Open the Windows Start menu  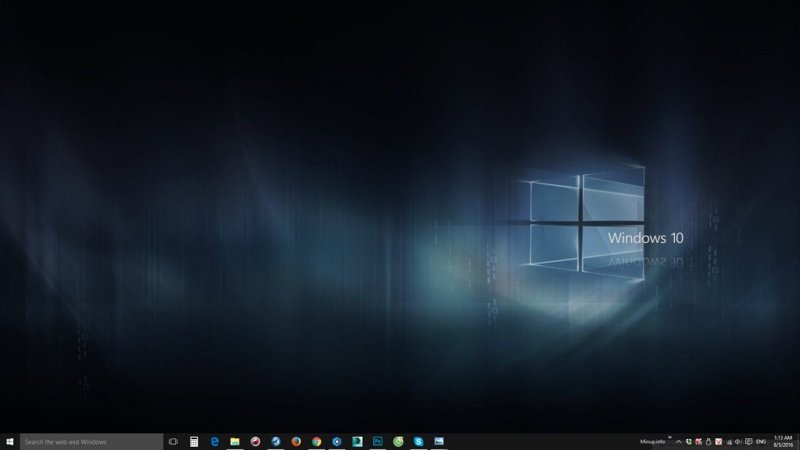(x=10, y=442)
